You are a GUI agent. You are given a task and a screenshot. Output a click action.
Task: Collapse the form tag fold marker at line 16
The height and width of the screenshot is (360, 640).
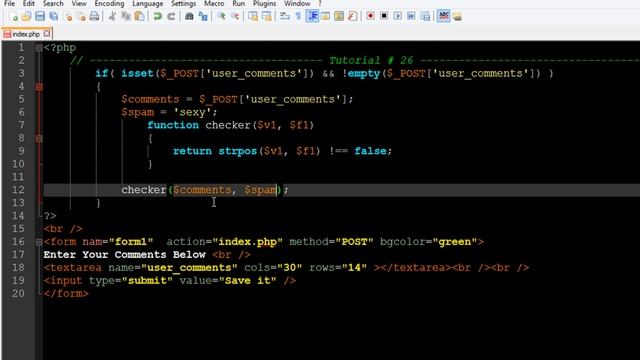(39, 242)
